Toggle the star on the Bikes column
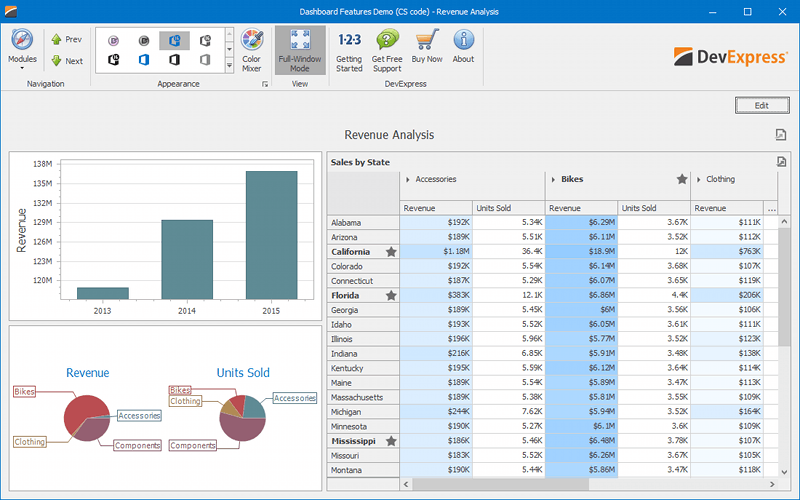Viewport: 800px width, 500px height. click(x=682, y=180)
